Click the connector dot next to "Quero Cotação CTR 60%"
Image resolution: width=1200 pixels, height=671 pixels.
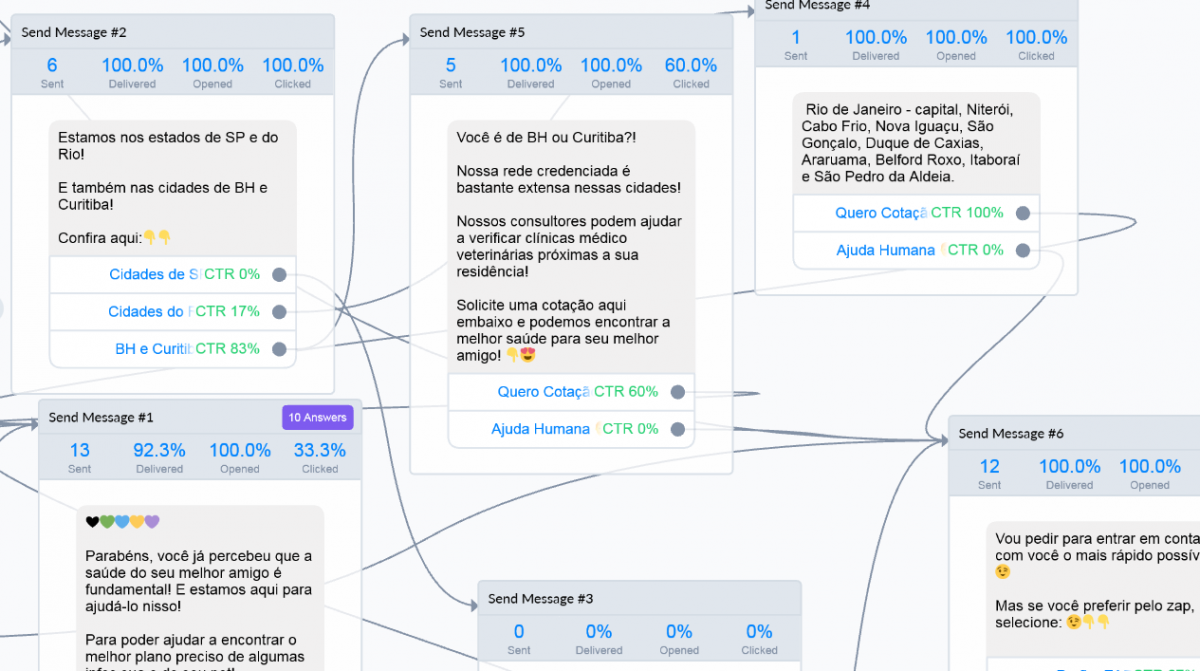point(677,392)
